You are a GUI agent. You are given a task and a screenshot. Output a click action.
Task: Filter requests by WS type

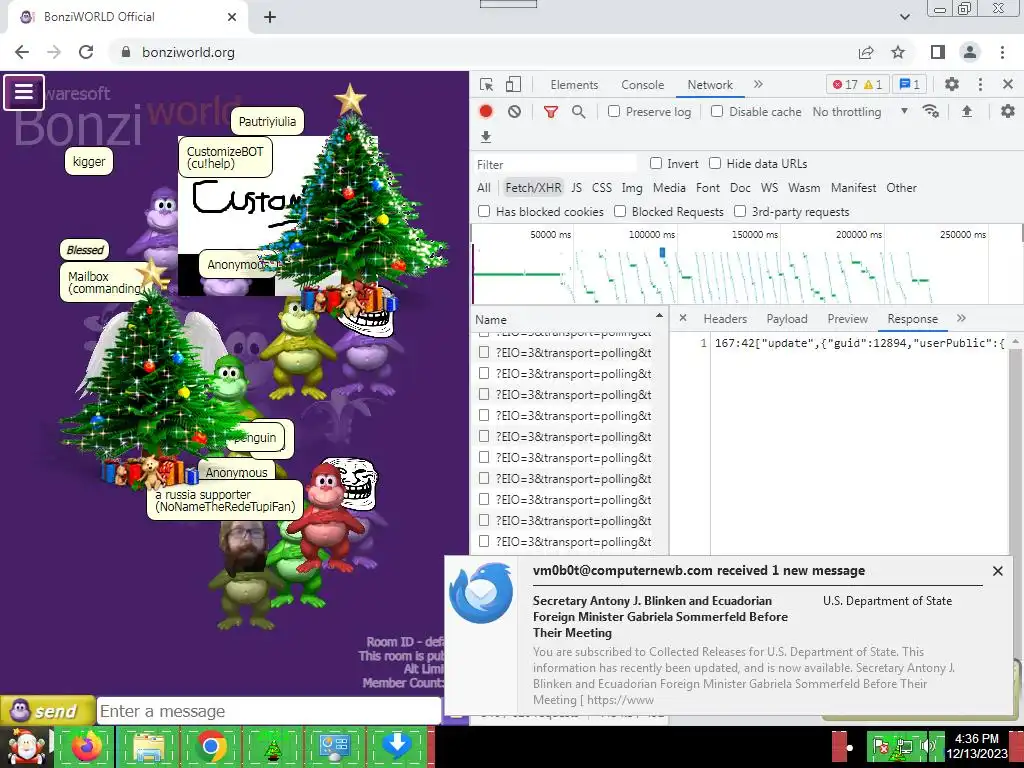point(769,187)
